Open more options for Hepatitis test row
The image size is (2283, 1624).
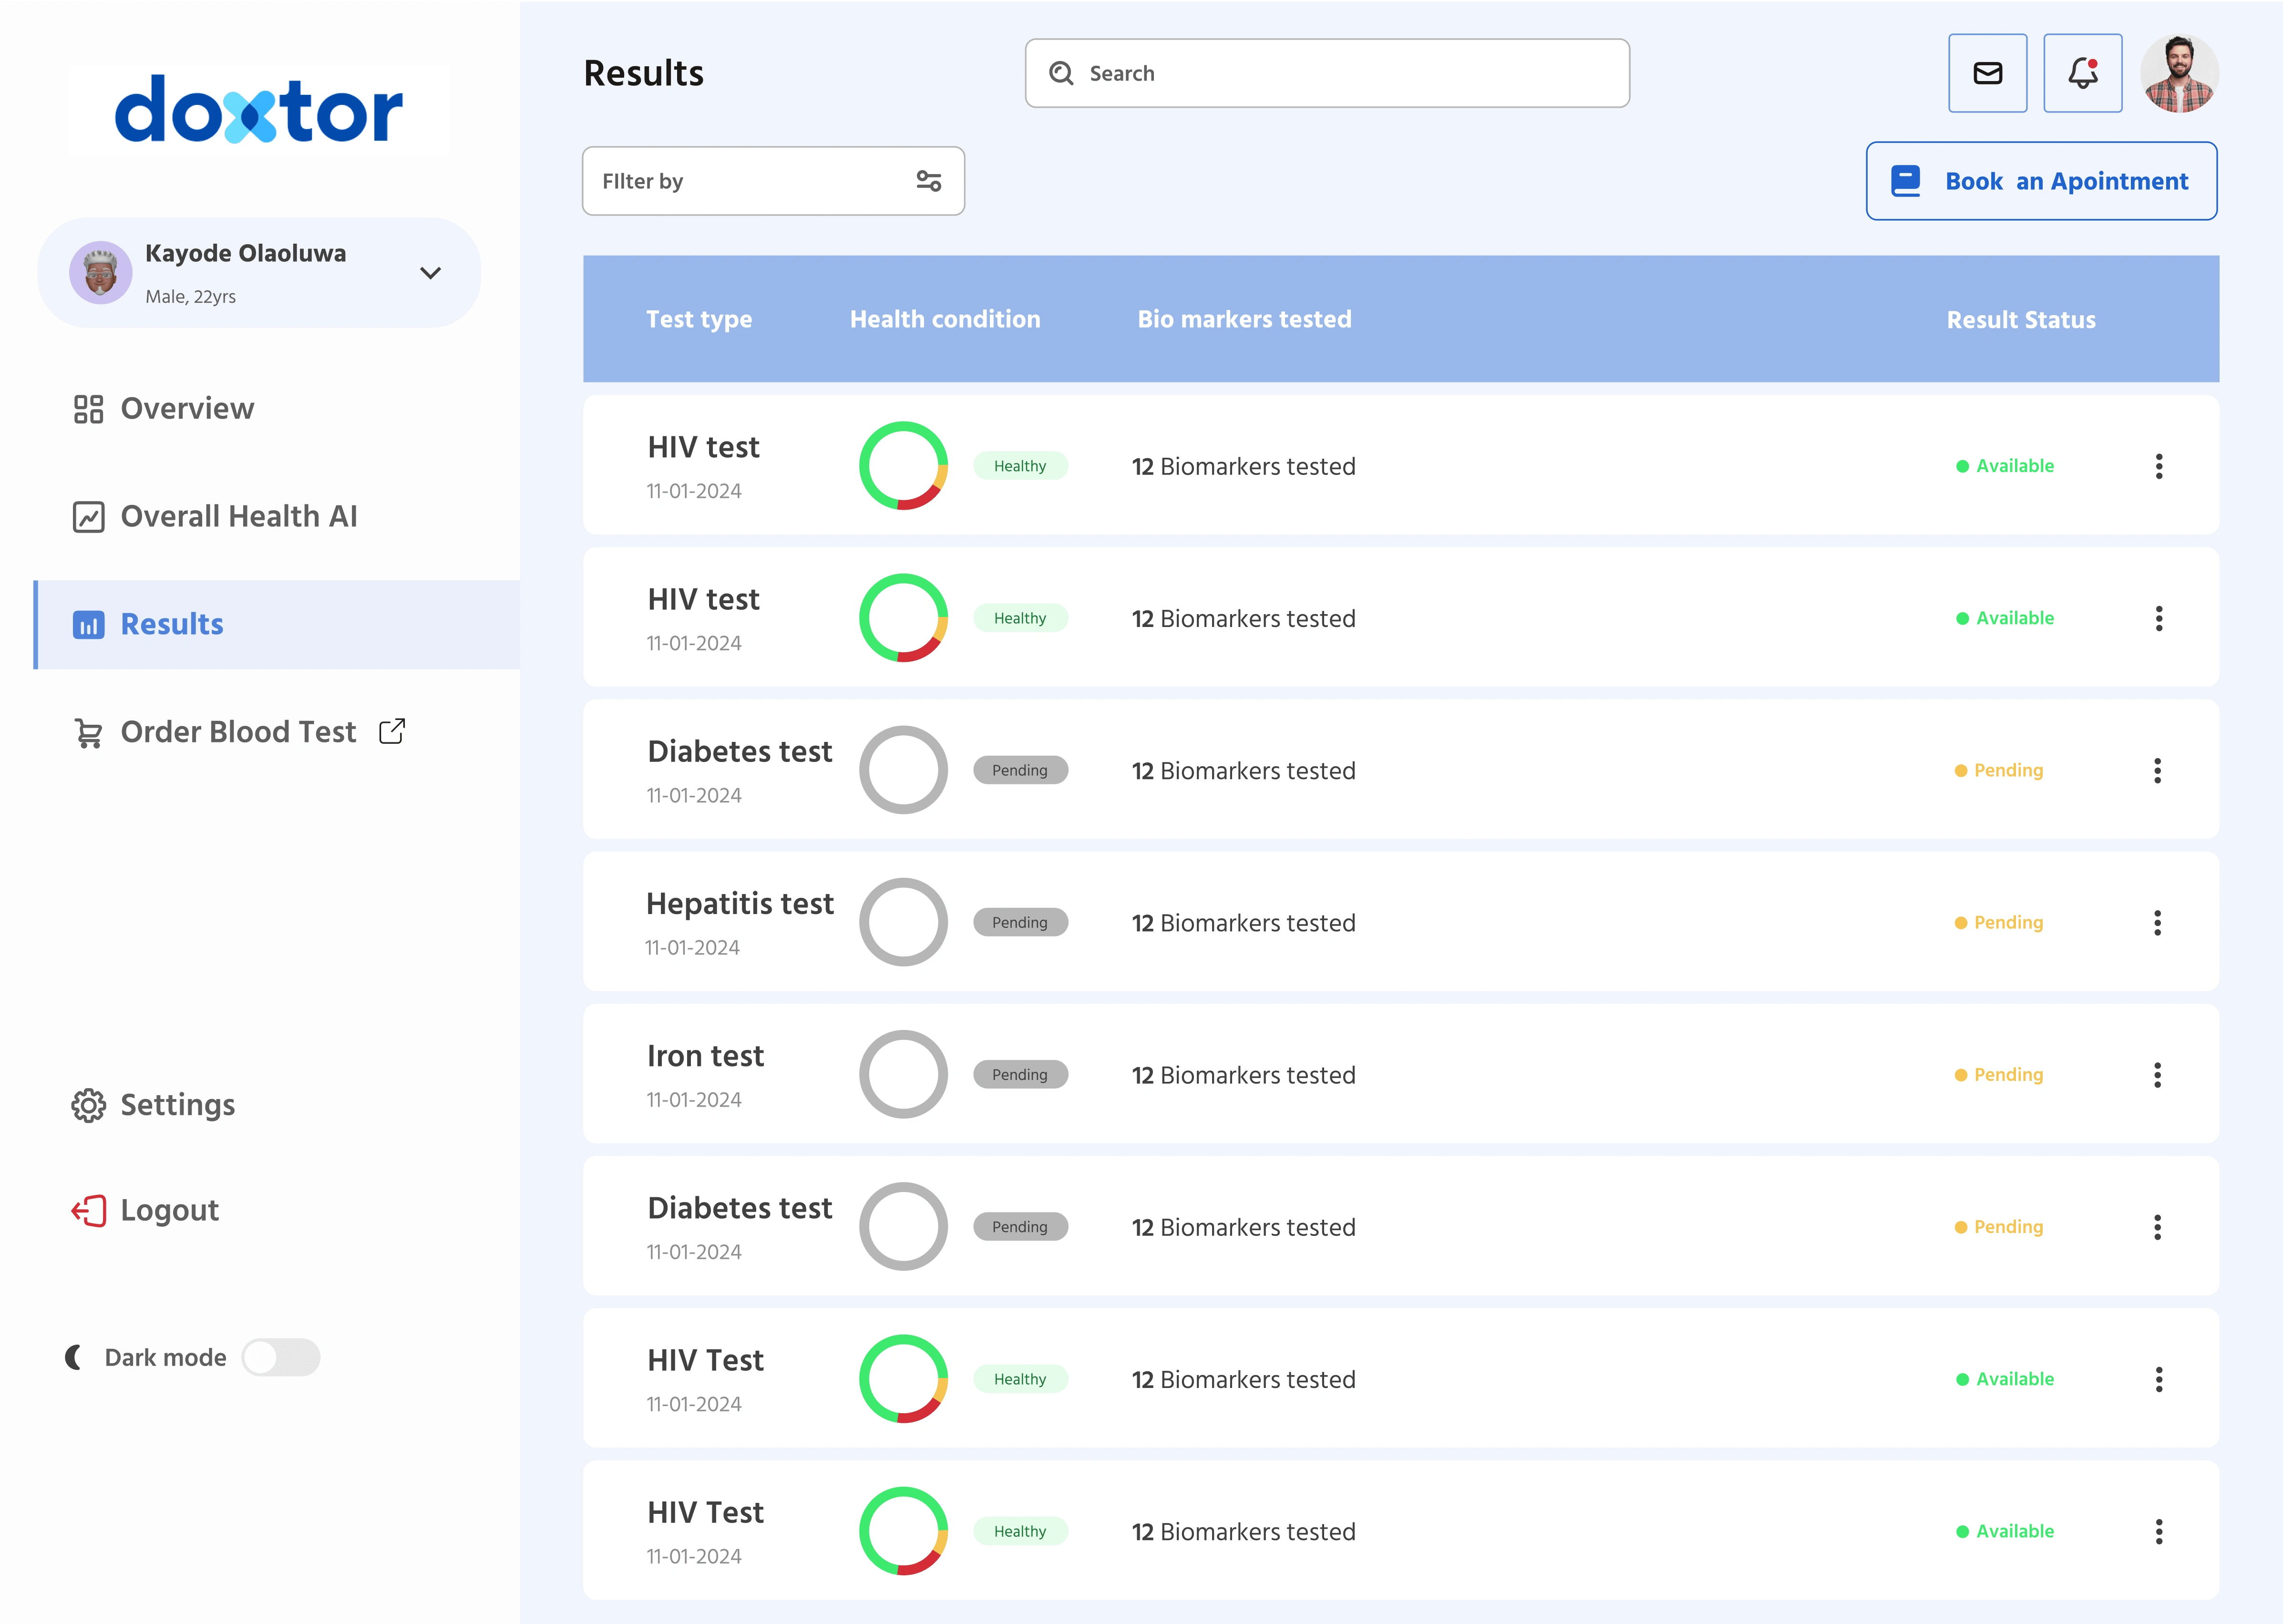[2157, 922]
